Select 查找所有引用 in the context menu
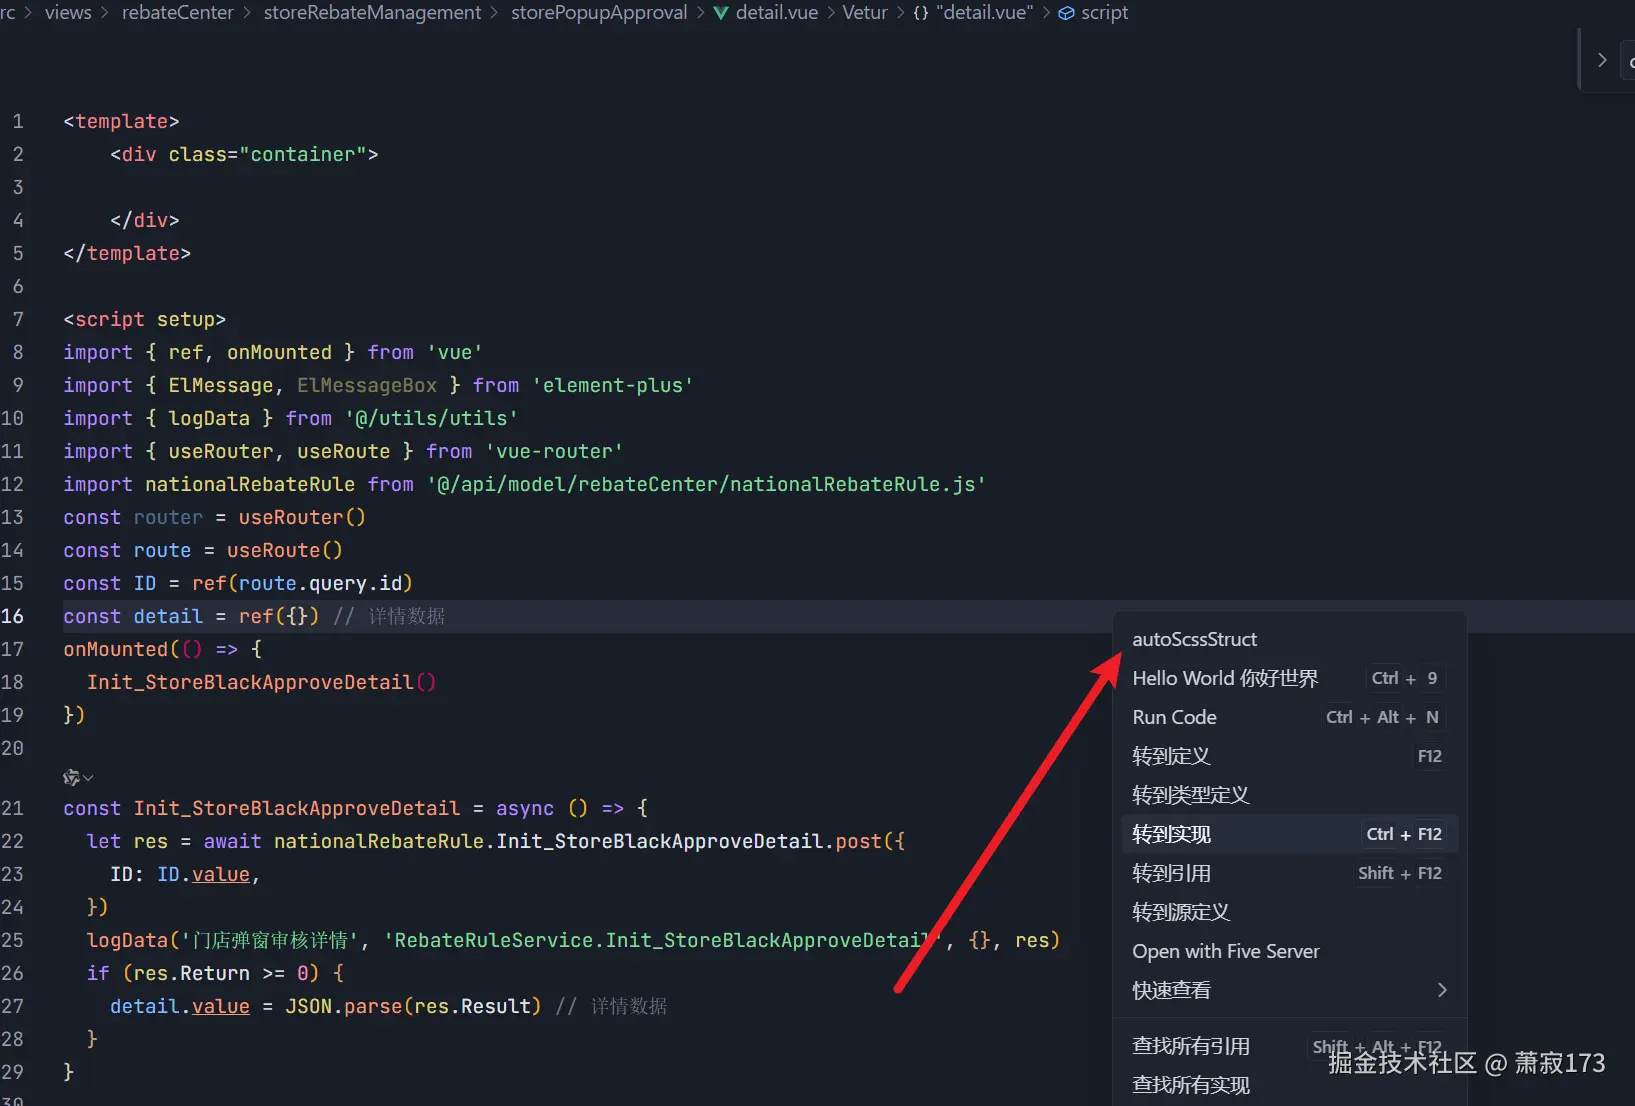Screen dimensions: 1635x1106 (1290, 1046)
